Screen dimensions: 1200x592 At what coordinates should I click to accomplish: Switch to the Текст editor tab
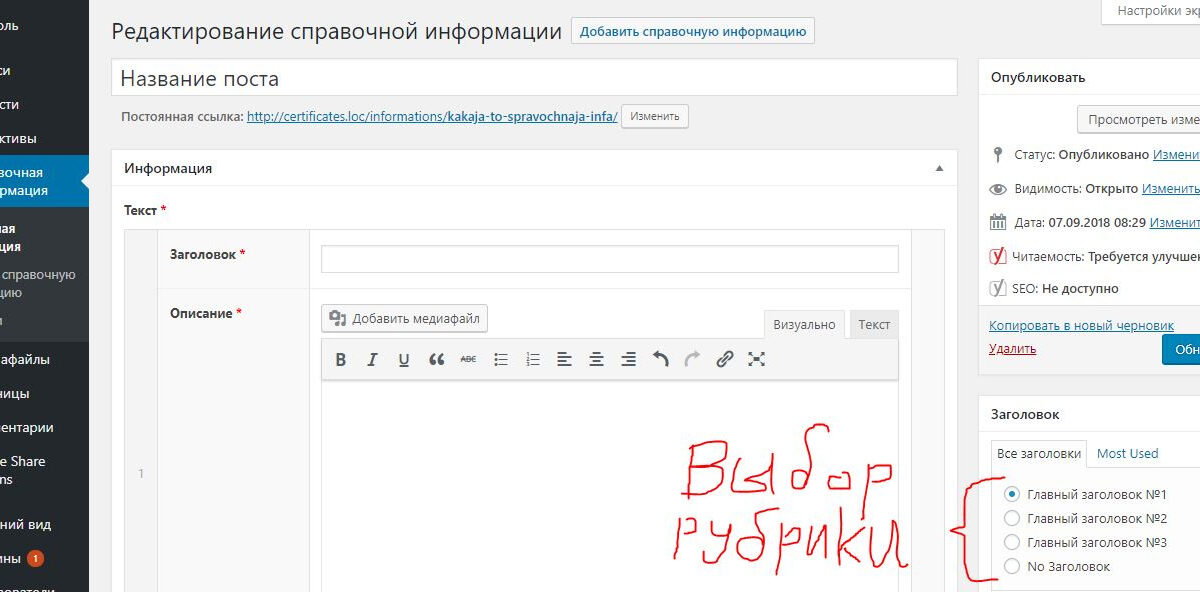coord(874,324)
